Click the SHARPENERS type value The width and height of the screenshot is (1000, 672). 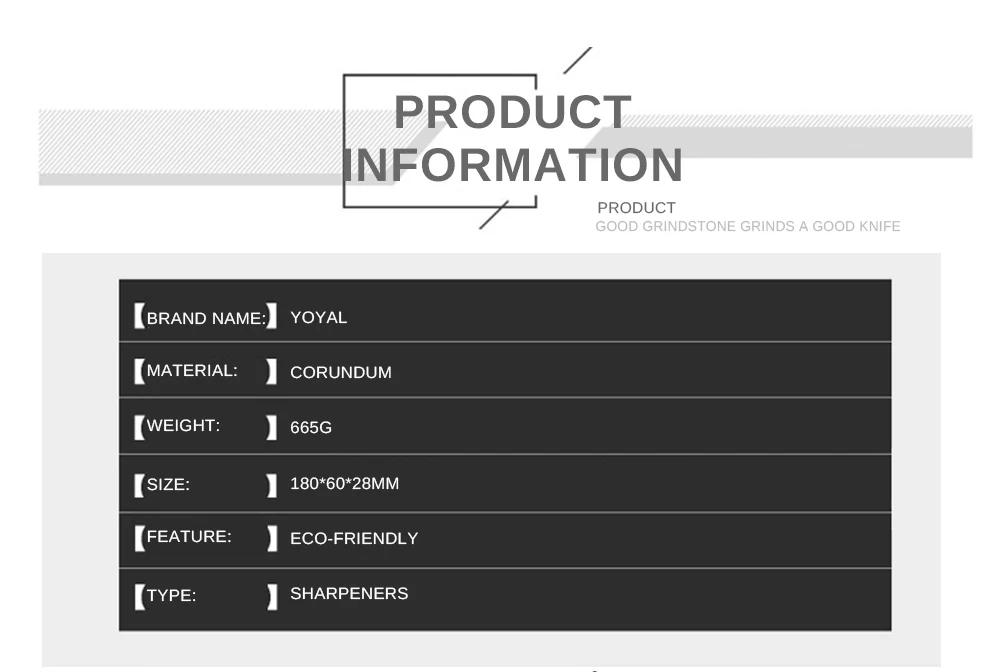[x=349, y=593]
